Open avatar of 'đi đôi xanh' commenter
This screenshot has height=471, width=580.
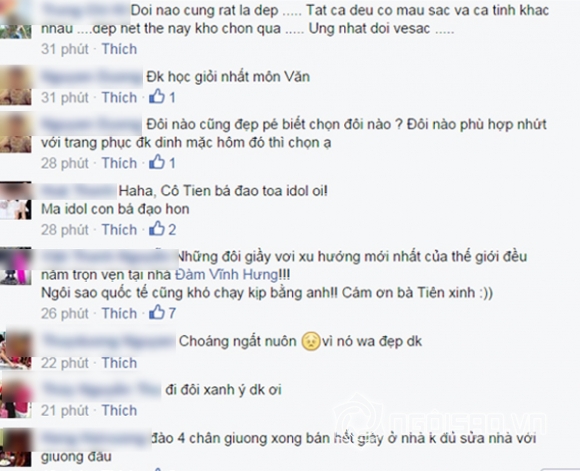[16, 398]
